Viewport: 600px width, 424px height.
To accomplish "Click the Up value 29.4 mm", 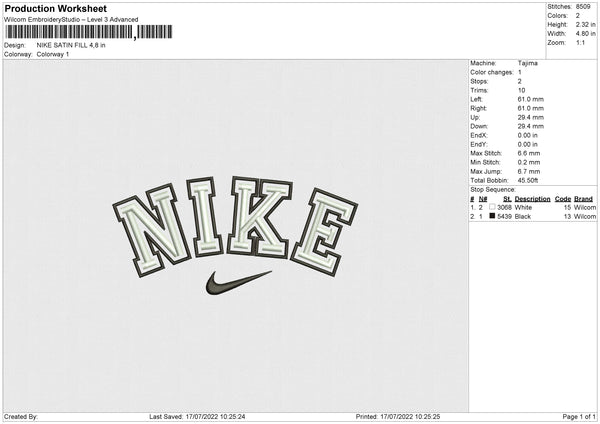I will 530,117.
